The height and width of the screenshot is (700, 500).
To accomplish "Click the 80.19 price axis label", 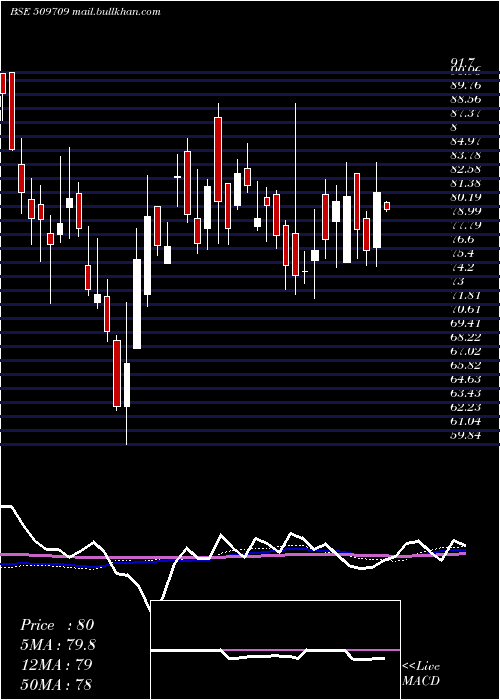I will (466, 197).
